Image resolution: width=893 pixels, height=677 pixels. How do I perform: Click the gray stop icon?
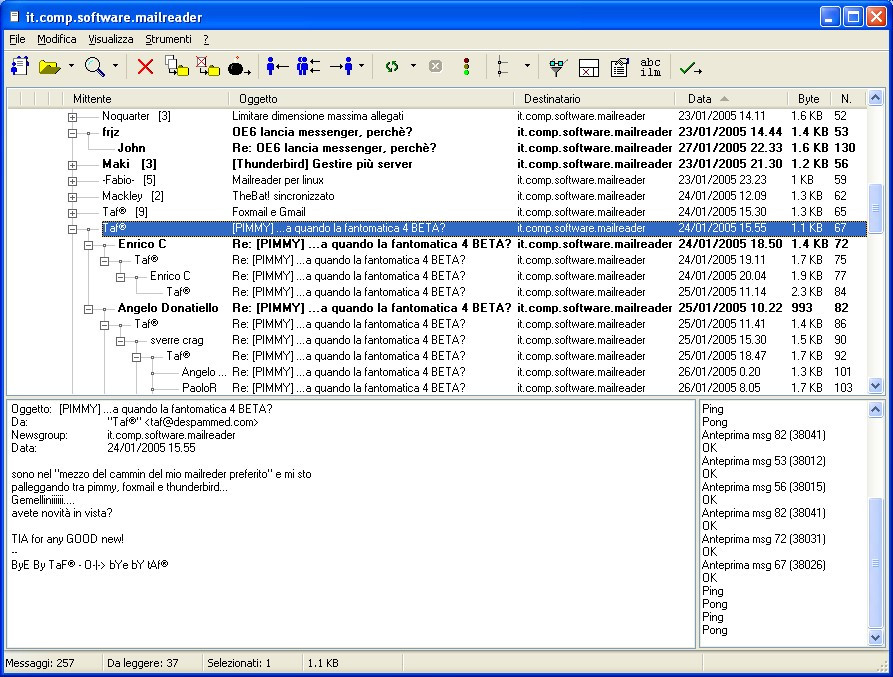pyautogui.click(x=436, y=67)
